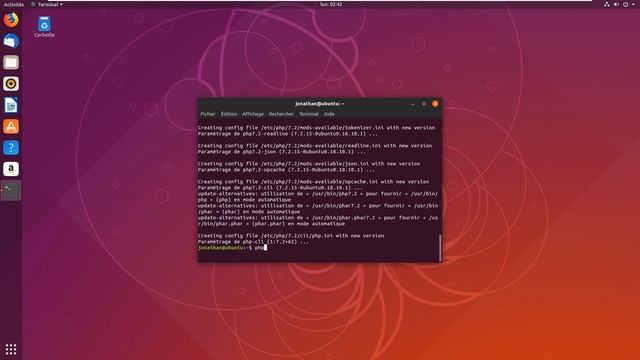Maximize the terminal window
The height and width of the screenshot is (360, 640).
424,104
